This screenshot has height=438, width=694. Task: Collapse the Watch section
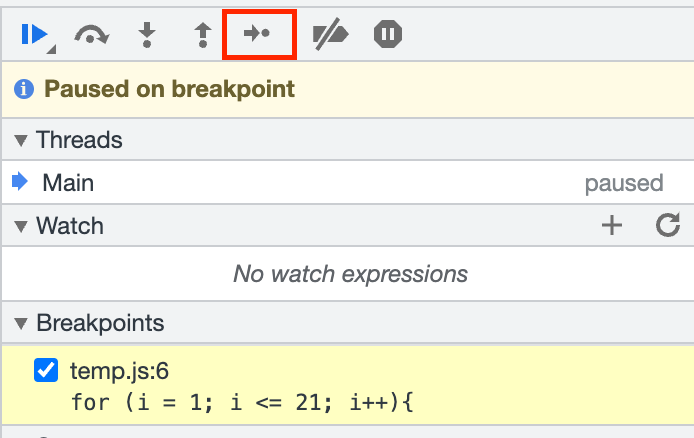coord(21,226)
